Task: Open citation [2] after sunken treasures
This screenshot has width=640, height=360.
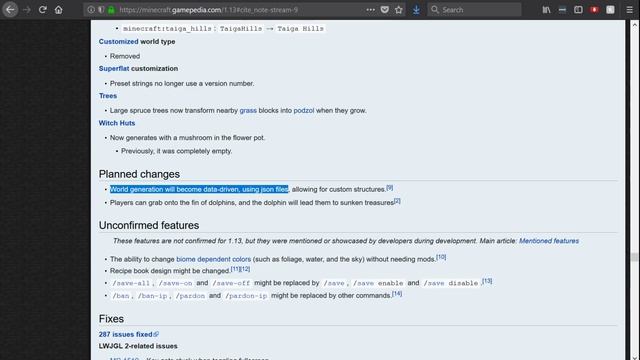Action: (397, 201)
